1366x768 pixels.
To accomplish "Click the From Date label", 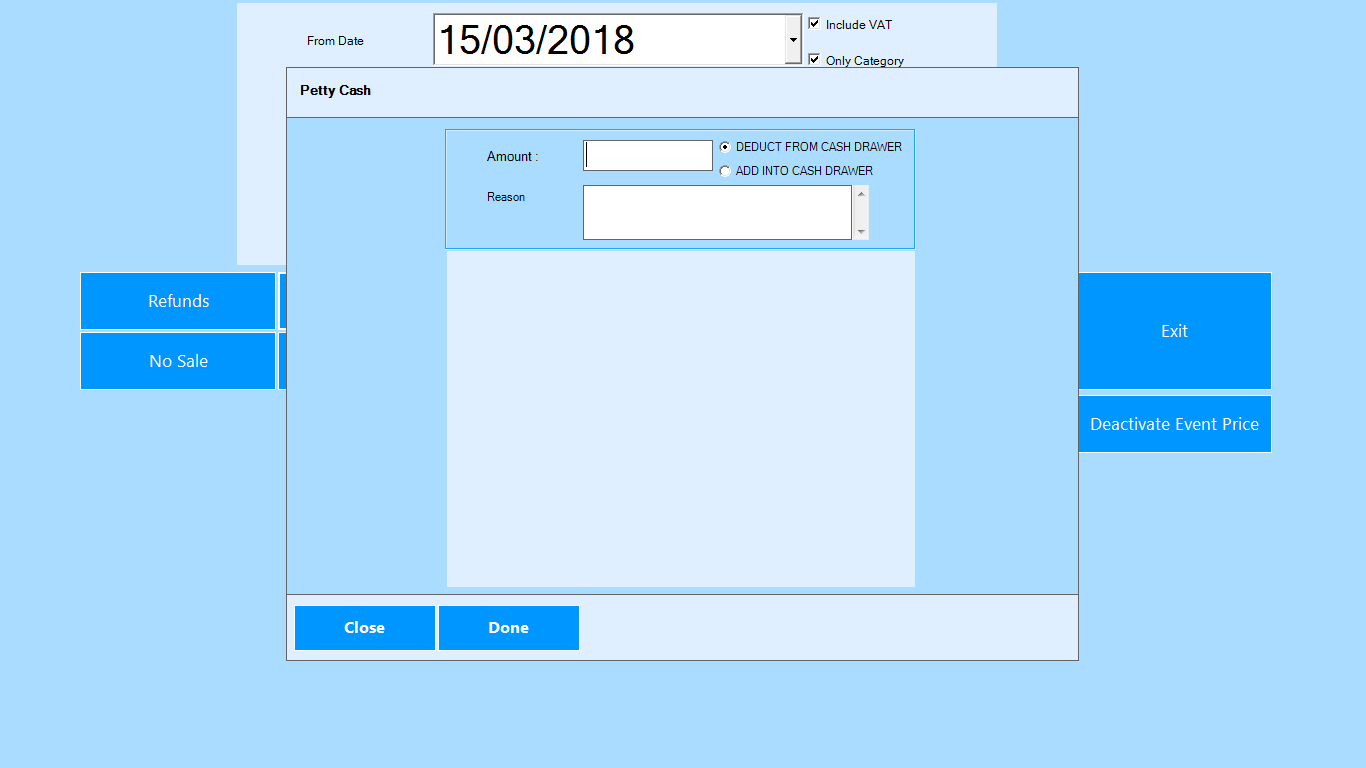I will [335, 41].
